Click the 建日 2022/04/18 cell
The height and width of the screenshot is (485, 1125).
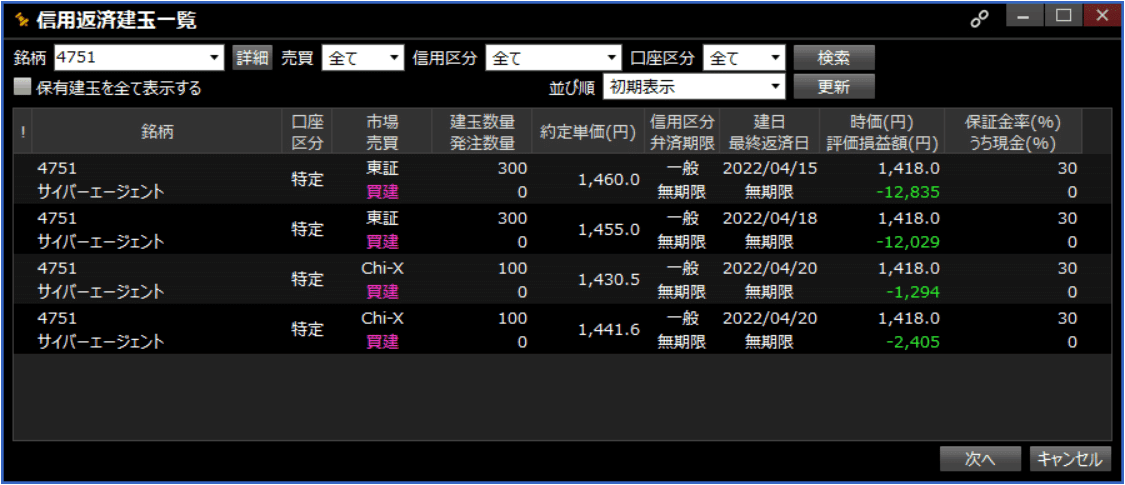pos(769,217)
